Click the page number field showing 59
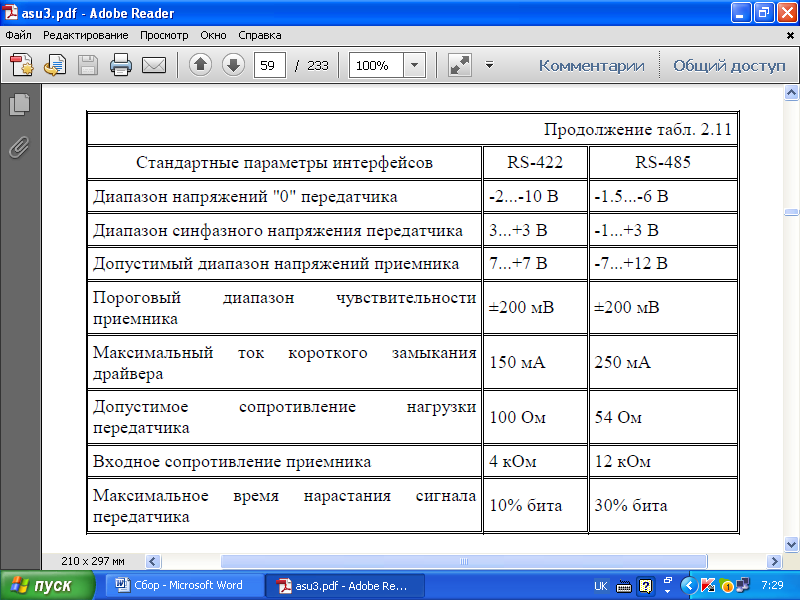 (x=269, y=65)
